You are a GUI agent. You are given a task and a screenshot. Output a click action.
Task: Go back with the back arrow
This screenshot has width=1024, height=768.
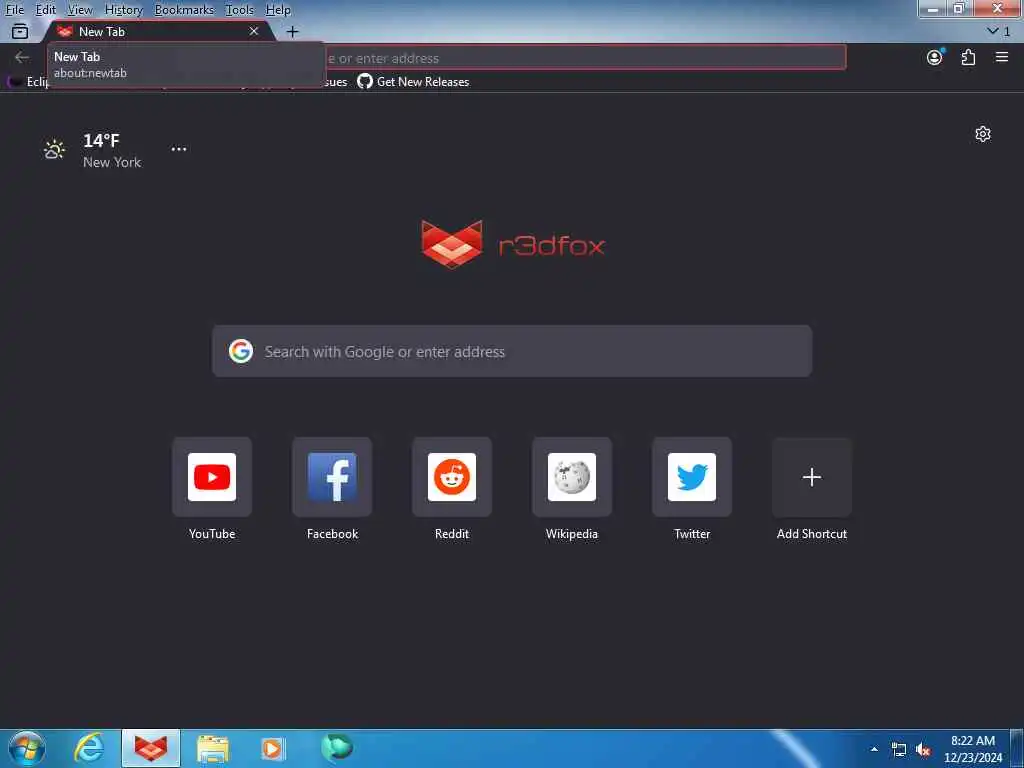[22, 57]
